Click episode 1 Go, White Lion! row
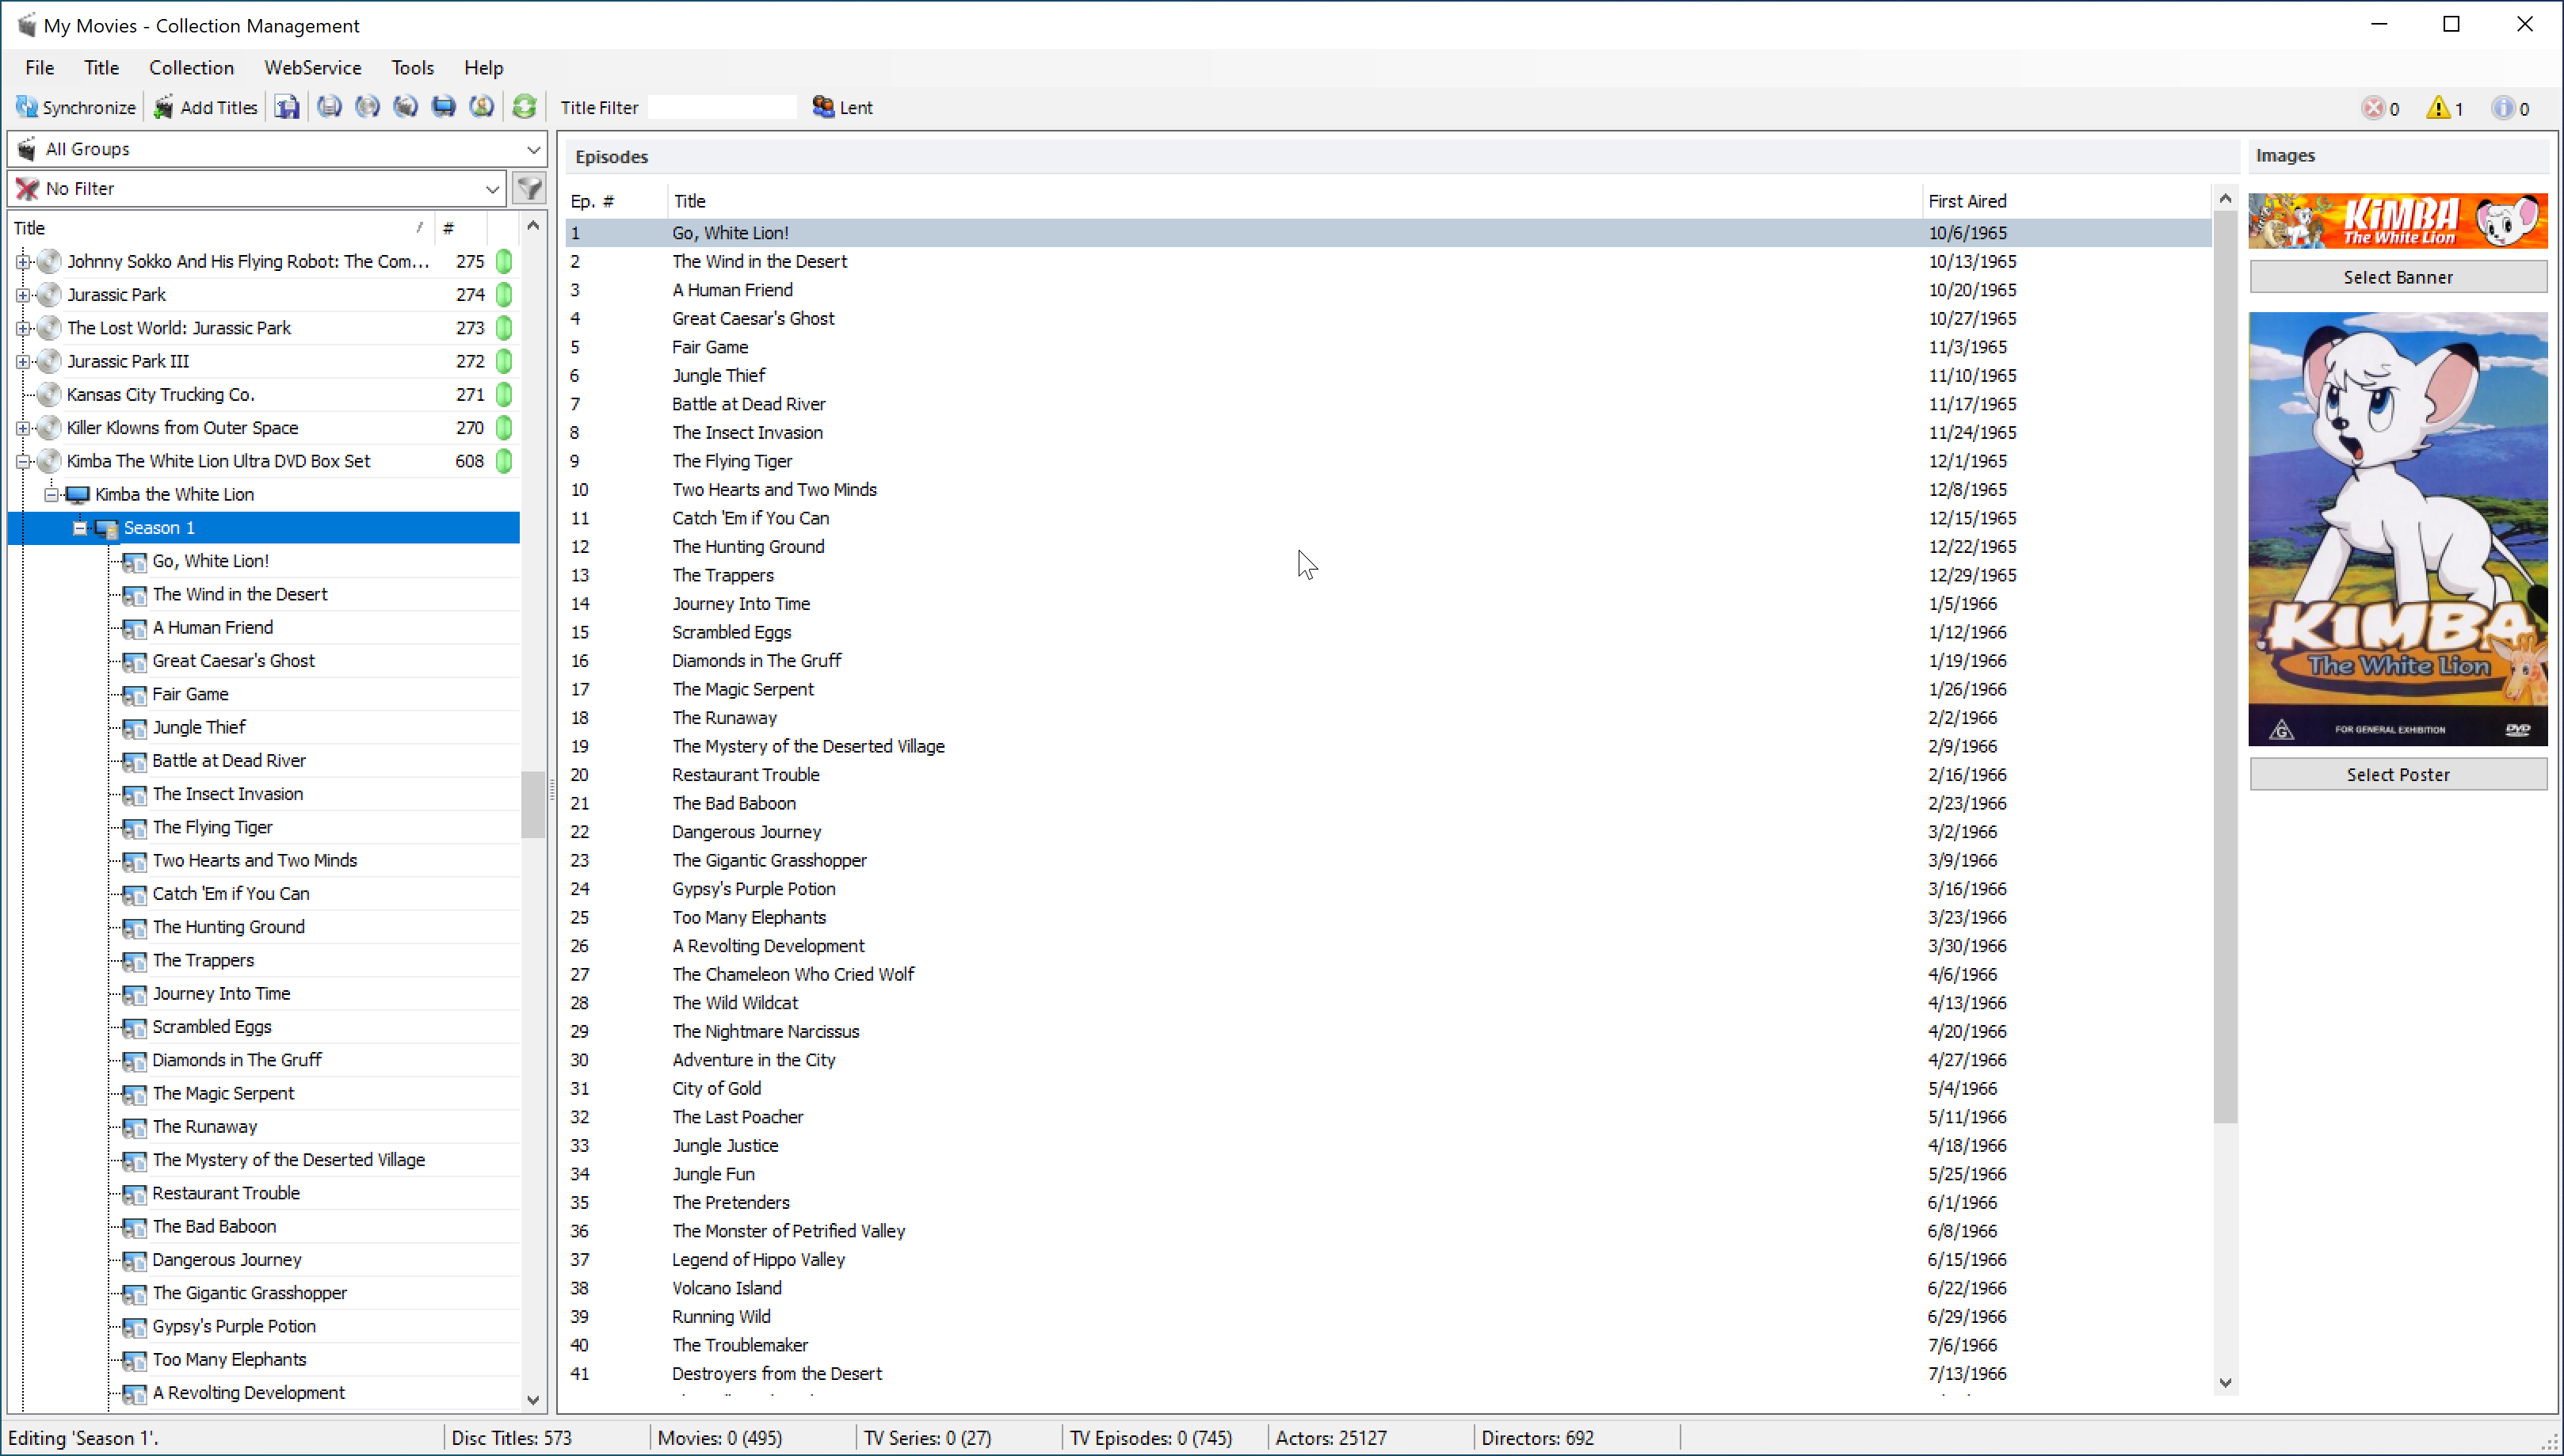Viewport: 2564px width, 1456px height. (1393, 231)
